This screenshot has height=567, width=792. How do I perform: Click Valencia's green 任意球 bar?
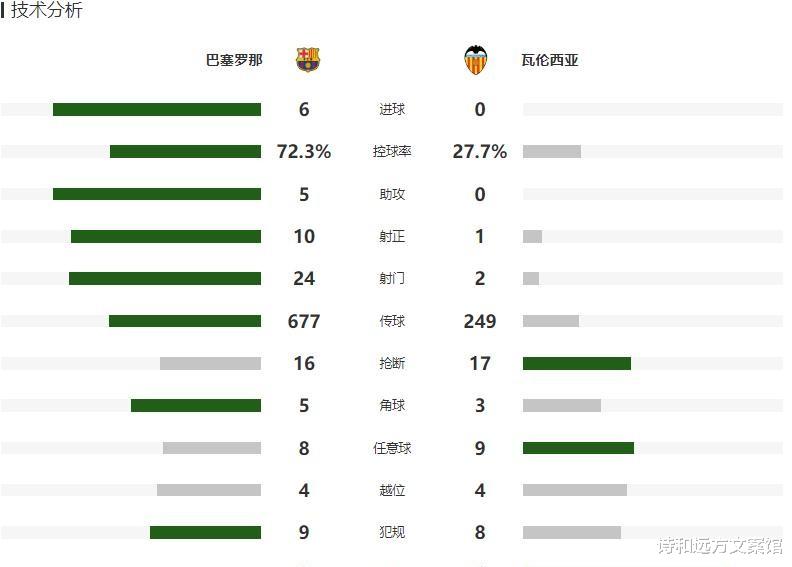(x=578, y=448)
